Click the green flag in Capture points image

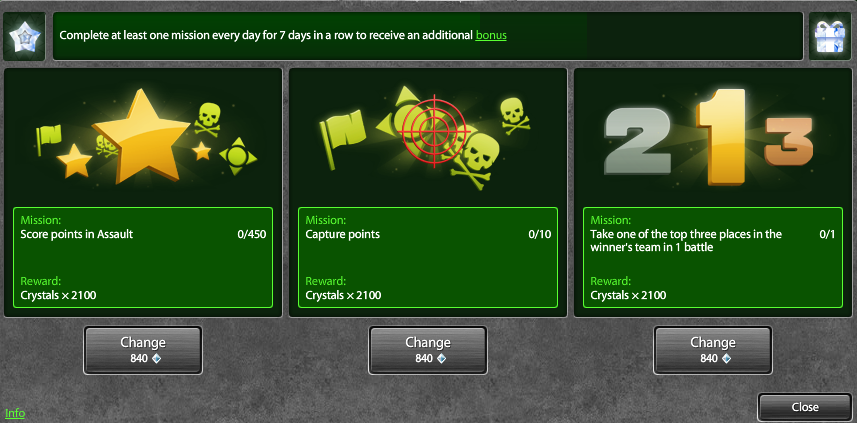click(x=343, y=139)
